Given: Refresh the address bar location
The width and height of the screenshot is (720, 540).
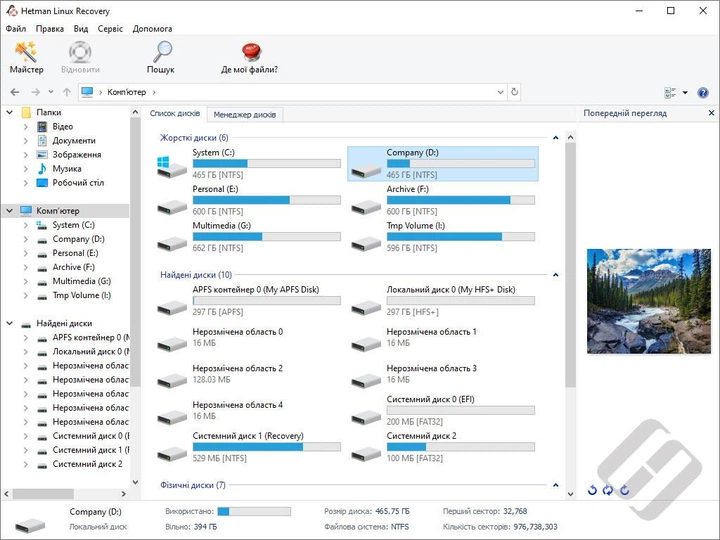Looking at the screenshot, I should pyautogui.click(x=515, y=92).
